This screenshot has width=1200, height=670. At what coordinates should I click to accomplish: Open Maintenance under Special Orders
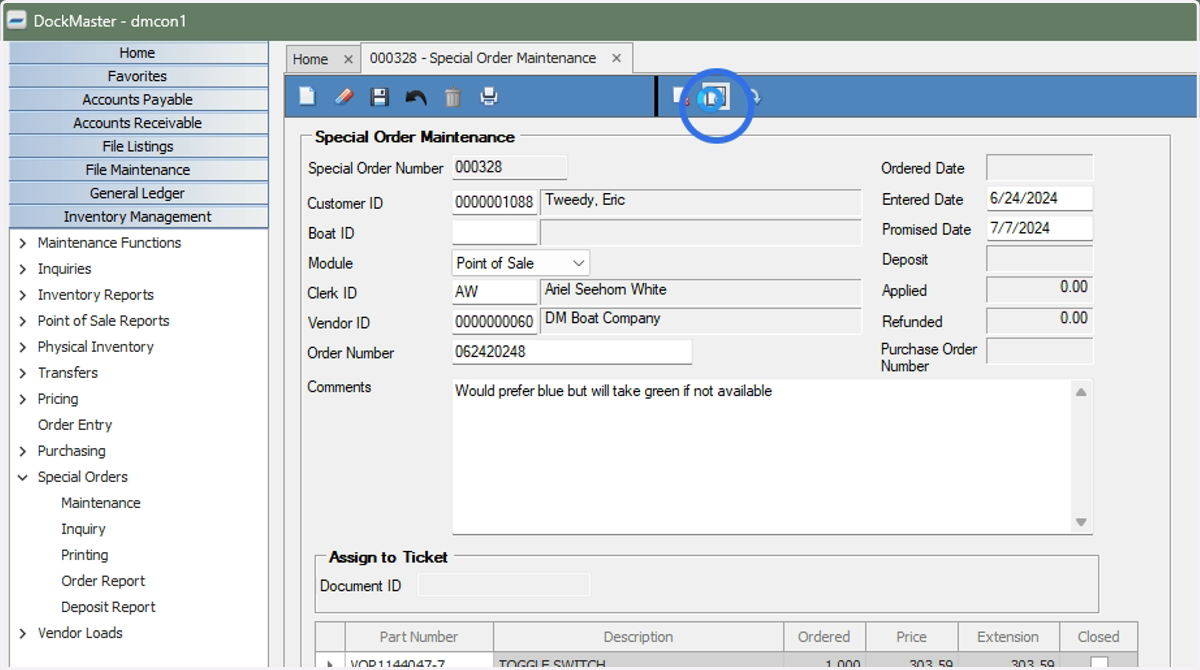click(x=101, y=503)
